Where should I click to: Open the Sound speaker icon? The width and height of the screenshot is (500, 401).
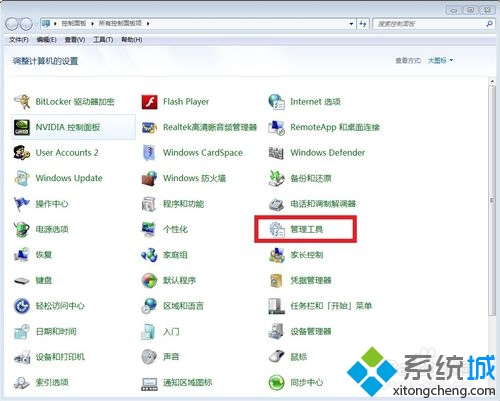click(149, 357)
